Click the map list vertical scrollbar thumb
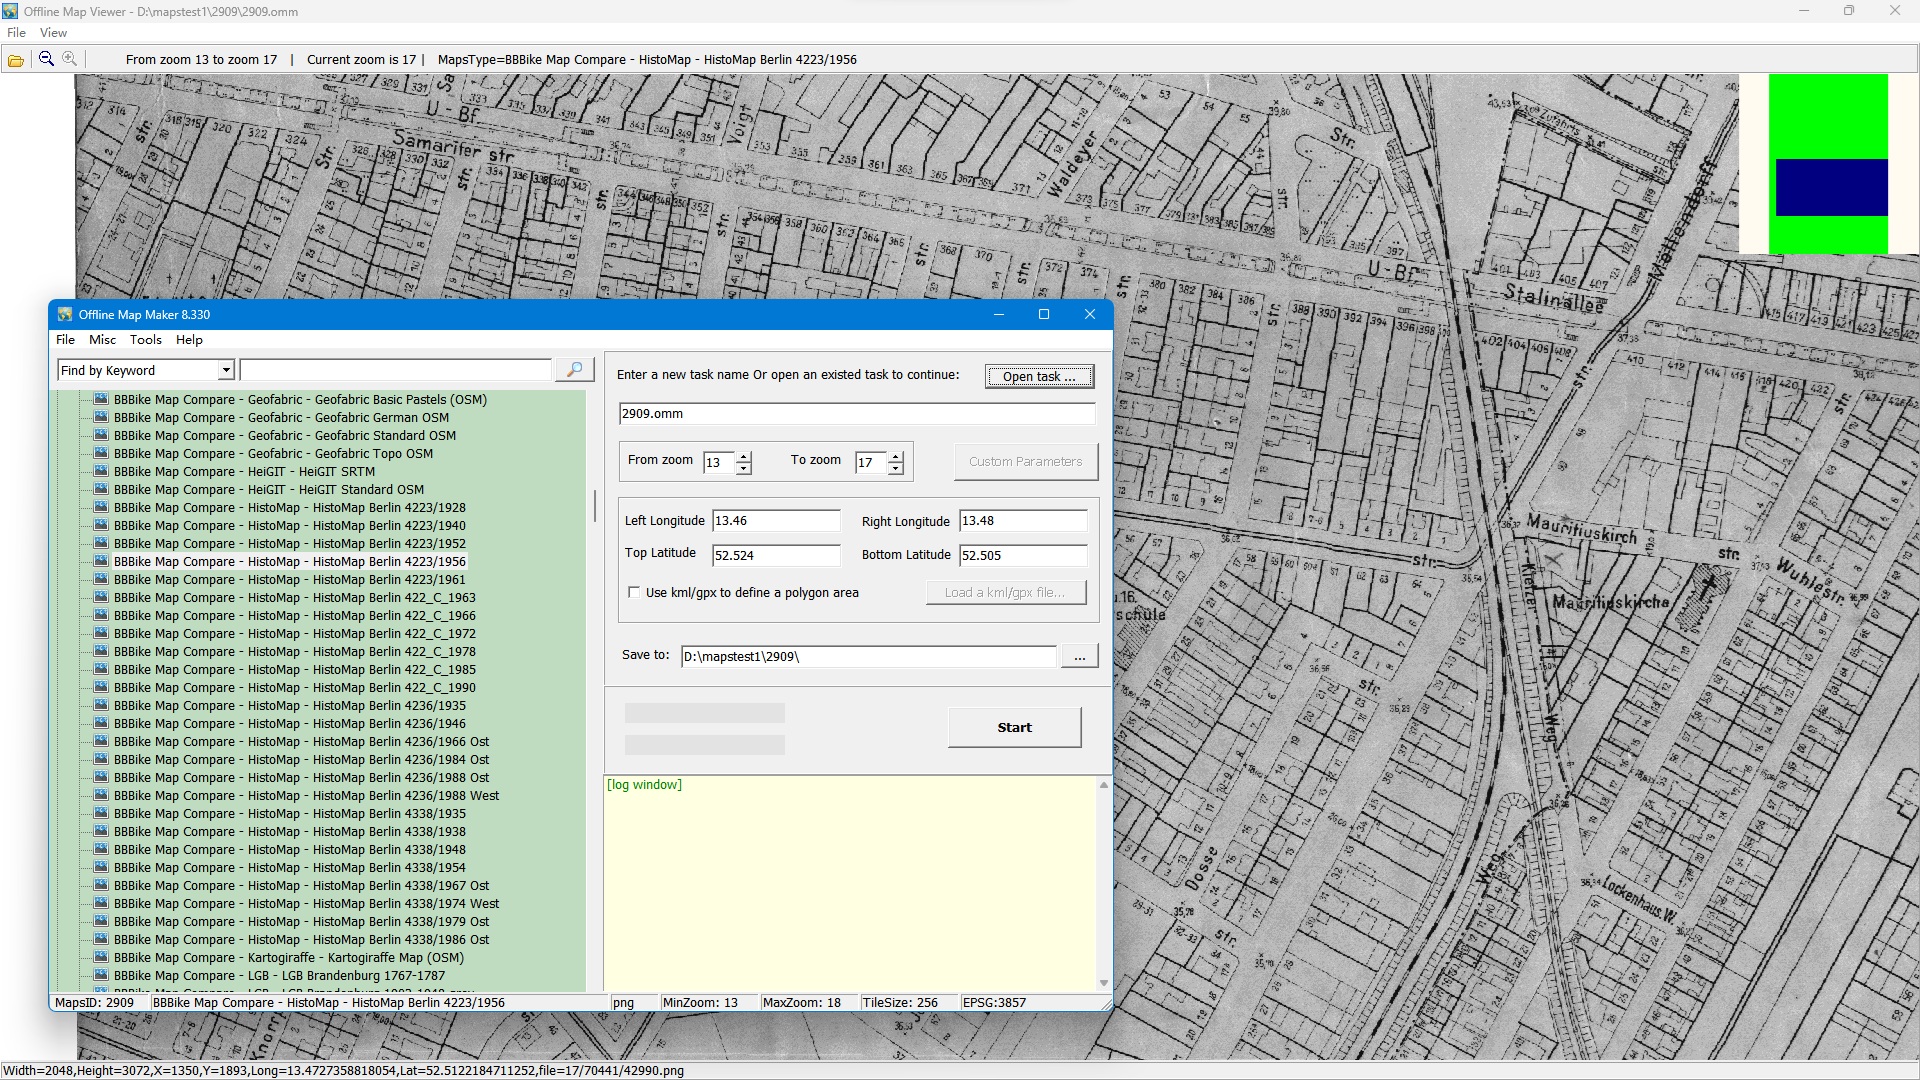This screenshot has width=1920, height=1080. point(594,506)
